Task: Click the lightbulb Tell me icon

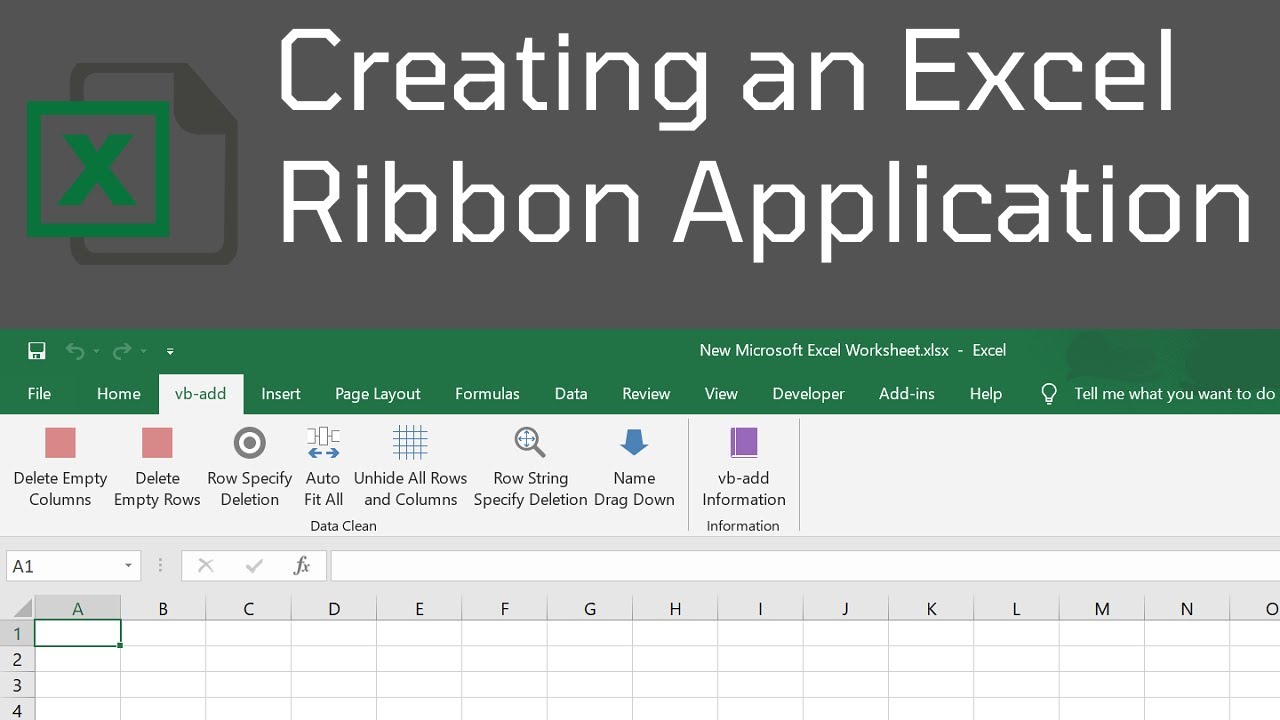Action: tap(1049, 394)
